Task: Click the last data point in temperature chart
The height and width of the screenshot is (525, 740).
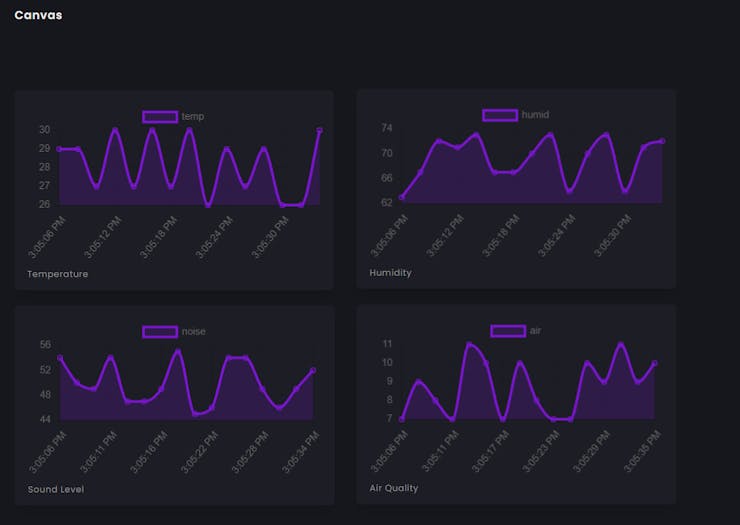Action: 319,130
